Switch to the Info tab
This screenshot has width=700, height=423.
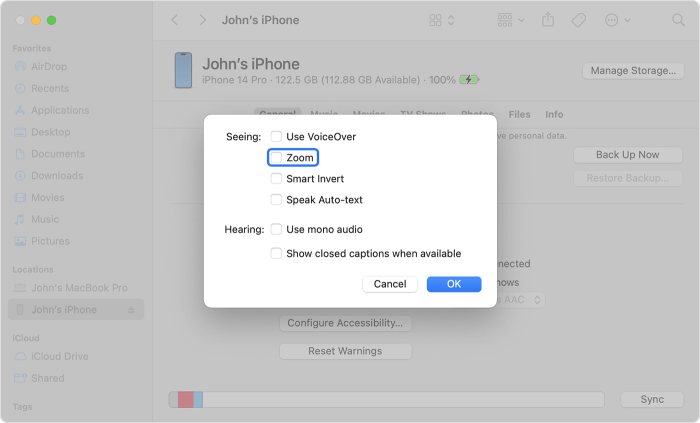tap(554, 115)
